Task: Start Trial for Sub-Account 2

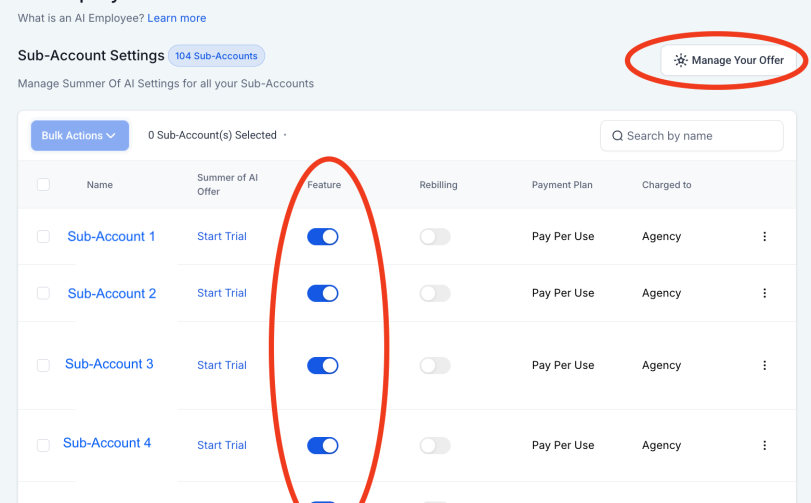Action: [x=222, y=293]
